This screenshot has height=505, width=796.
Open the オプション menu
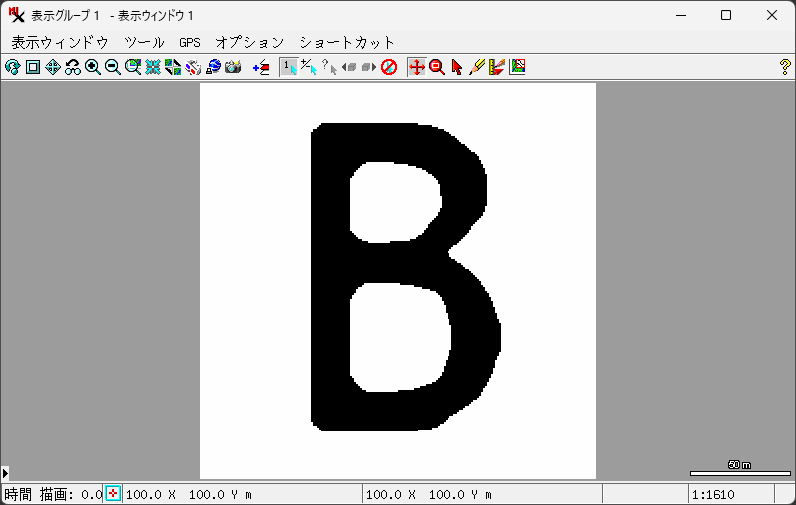pyautogui.click(x=250, y=42)
